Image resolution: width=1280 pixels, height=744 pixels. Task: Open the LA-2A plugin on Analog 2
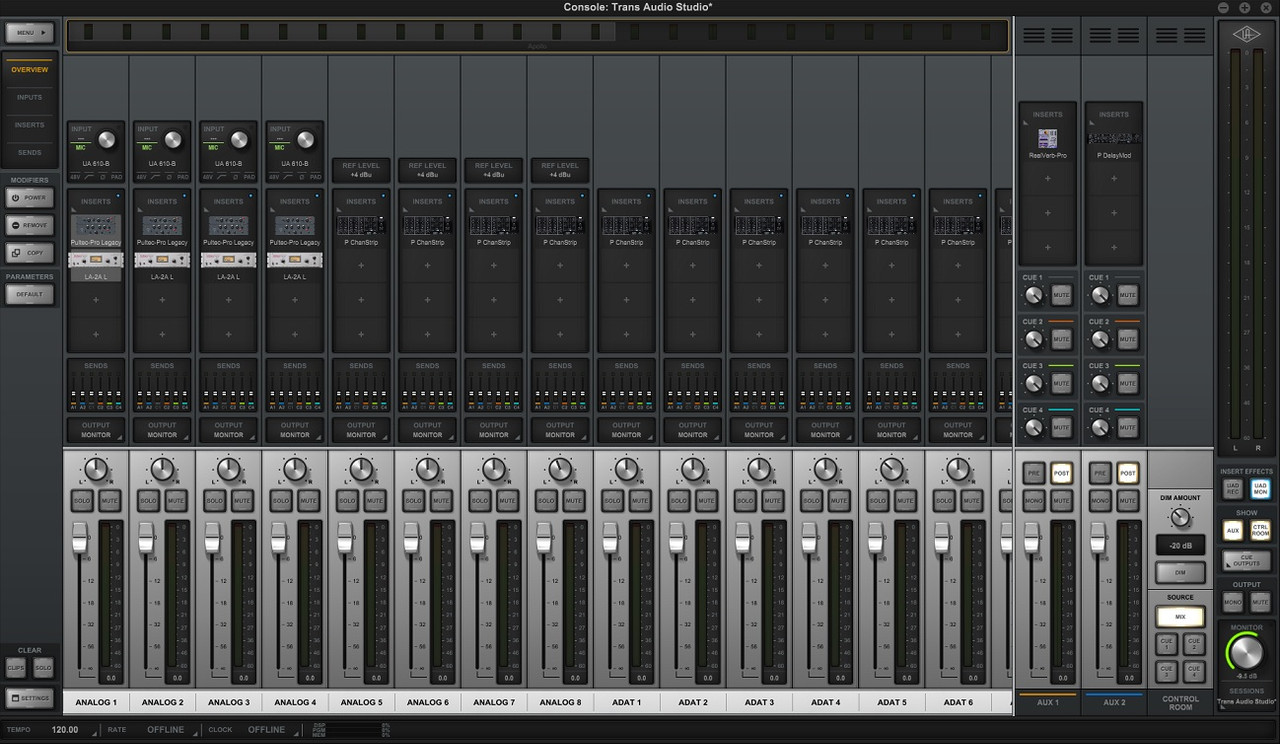point(162,260)
